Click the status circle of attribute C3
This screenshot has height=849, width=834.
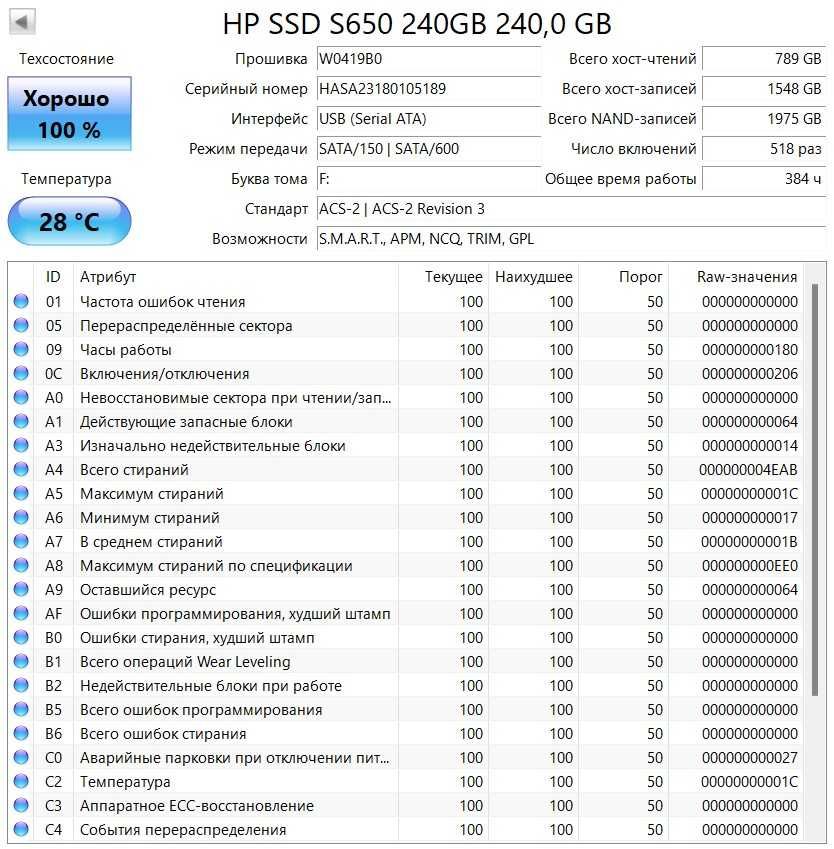coord(21,805)
